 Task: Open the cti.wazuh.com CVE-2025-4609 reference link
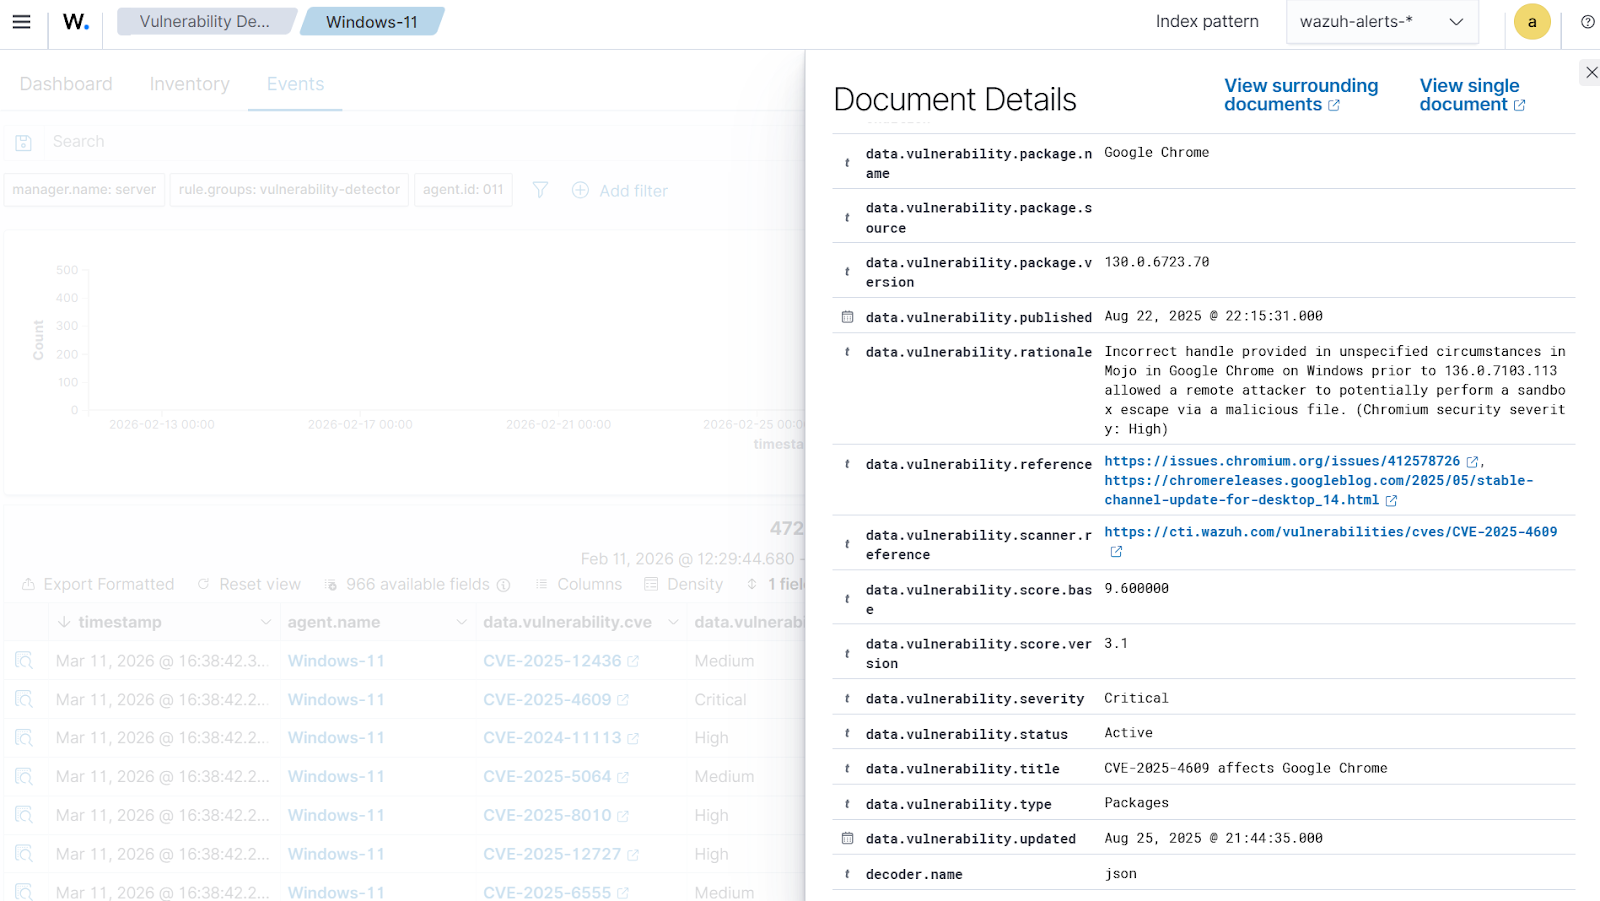(x=1330, y=532)
